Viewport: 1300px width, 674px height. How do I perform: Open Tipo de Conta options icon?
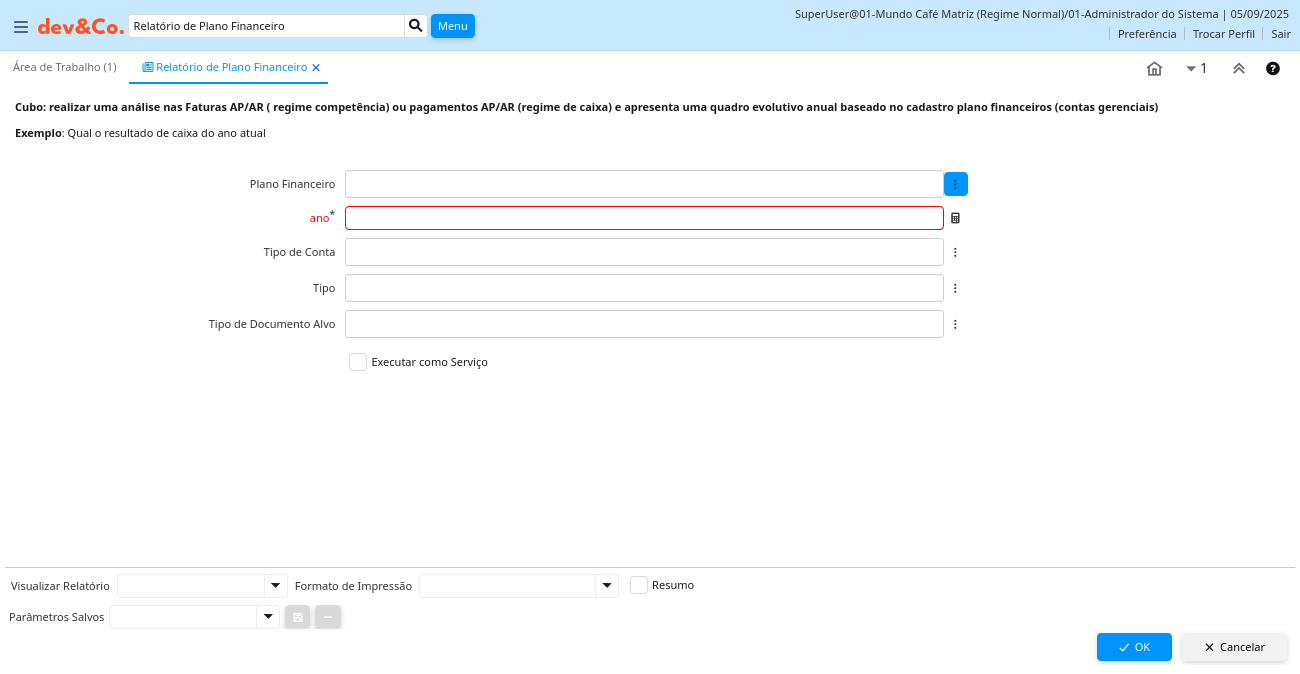pyautogui.click(x=955, y=252)
